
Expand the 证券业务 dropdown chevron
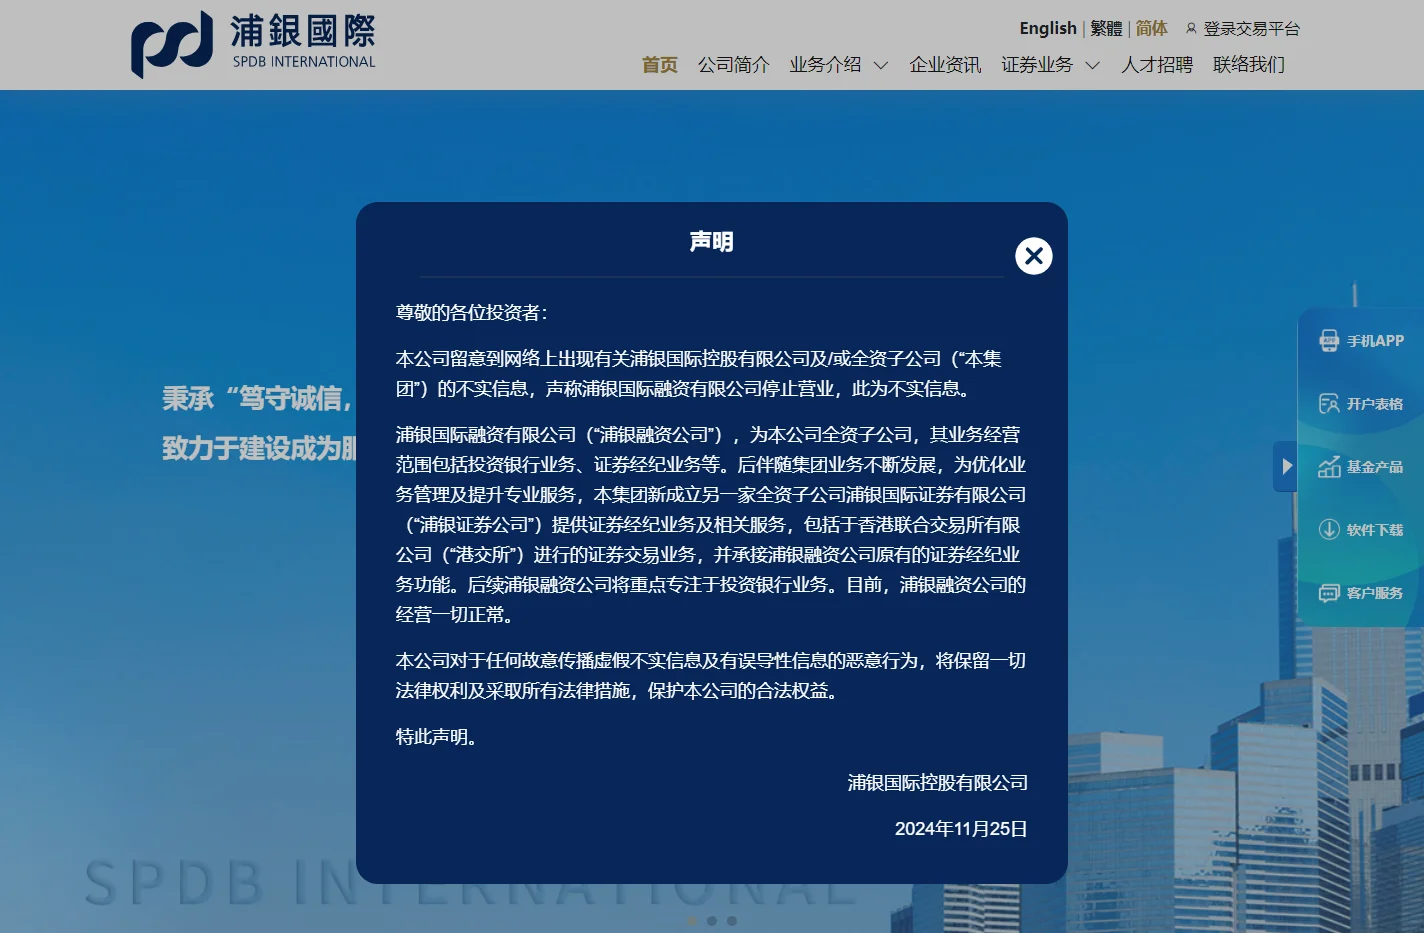pyautogui.click(x=1093, y=66)
